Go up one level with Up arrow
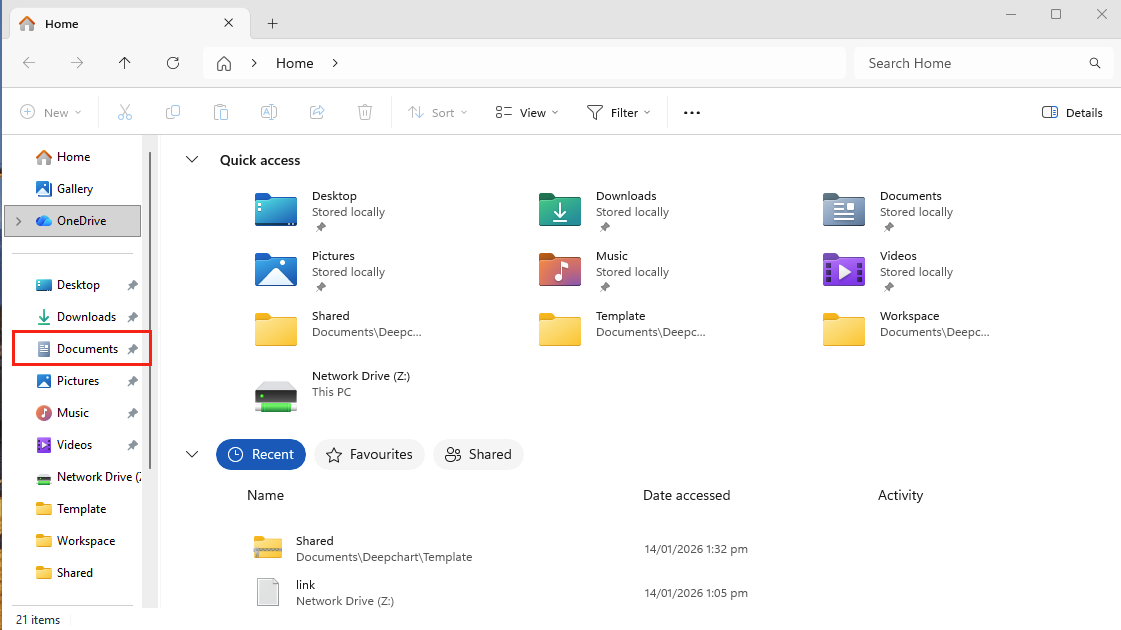Screen dimensions: 1121x630 coord(125,63)
